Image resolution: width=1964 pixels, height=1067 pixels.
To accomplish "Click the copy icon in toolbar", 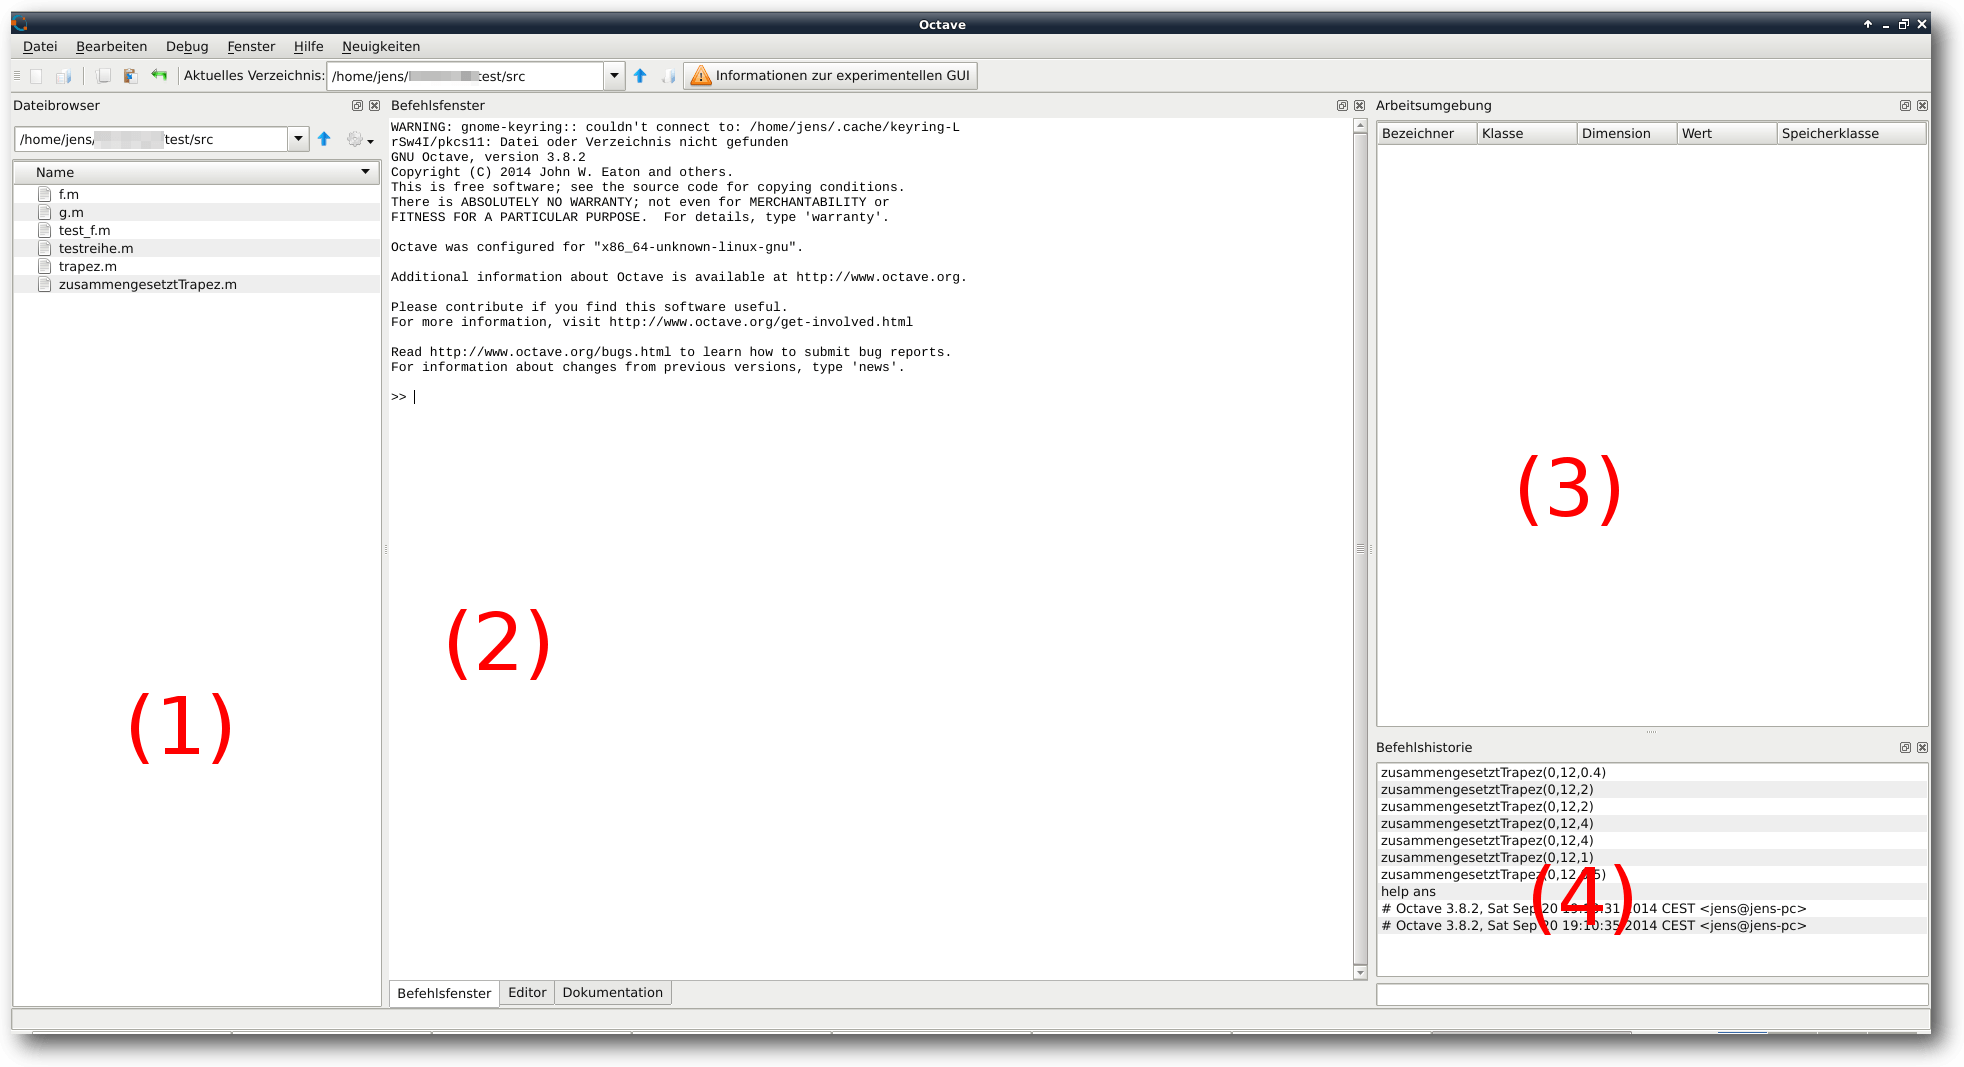I will pos(103,76).
